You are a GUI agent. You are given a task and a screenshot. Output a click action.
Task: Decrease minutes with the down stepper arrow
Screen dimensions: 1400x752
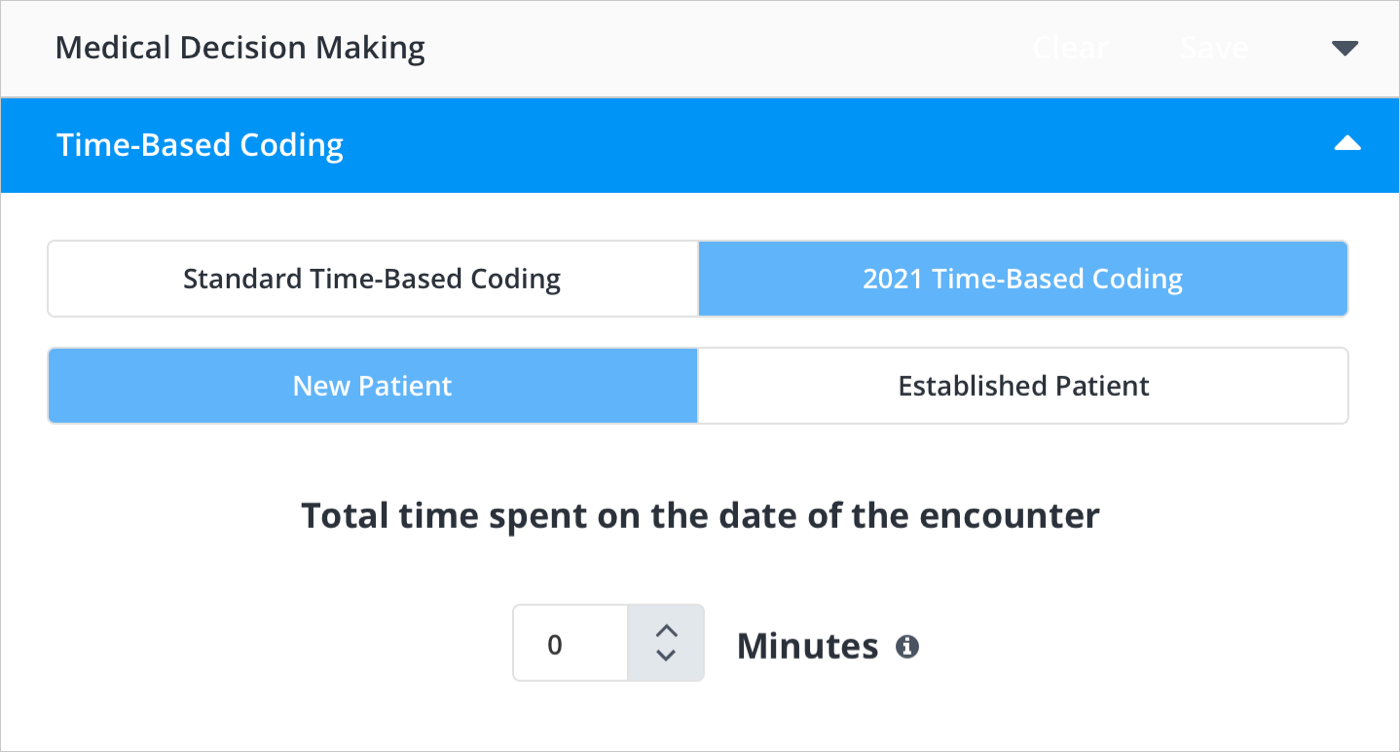(x=666, y=655)
